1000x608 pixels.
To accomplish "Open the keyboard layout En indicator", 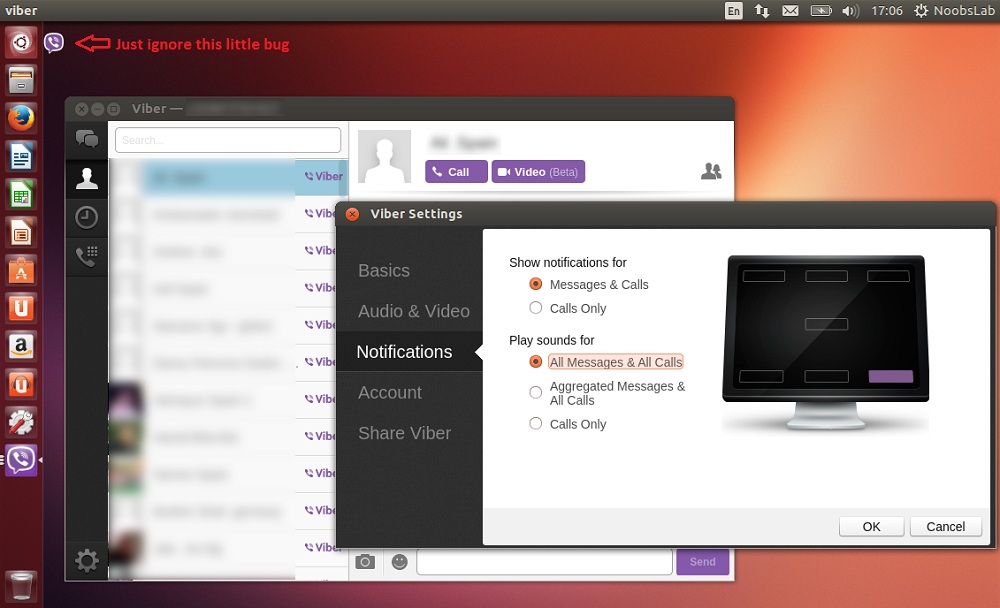I will point(734,11).
